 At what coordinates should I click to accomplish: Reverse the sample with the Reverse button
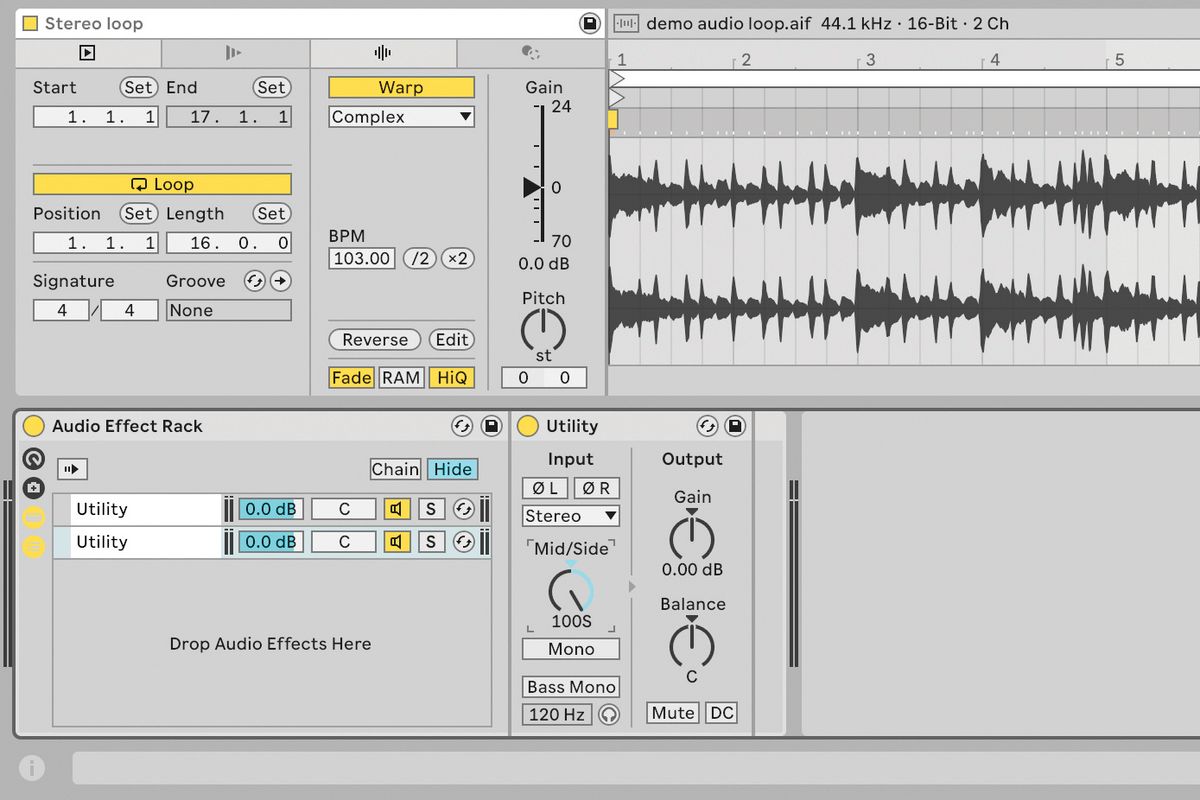375,340
